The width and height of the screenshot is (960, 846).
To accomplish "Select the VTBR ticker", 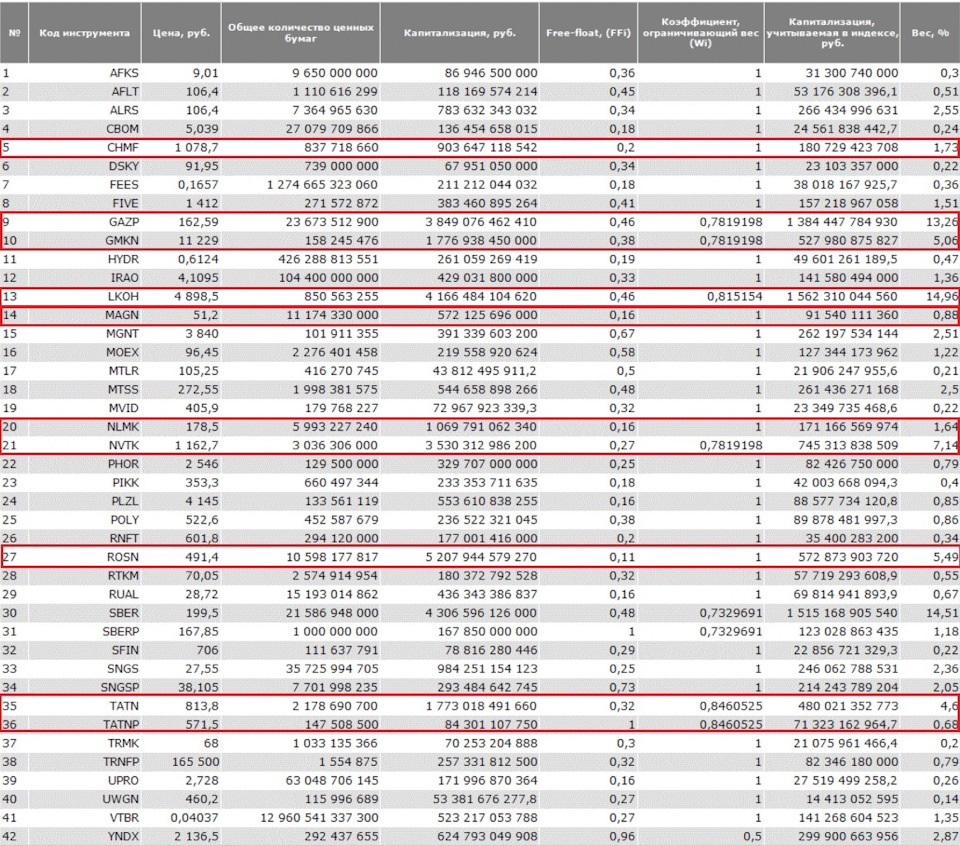I will pyautogui.click(x=124, y=818).
